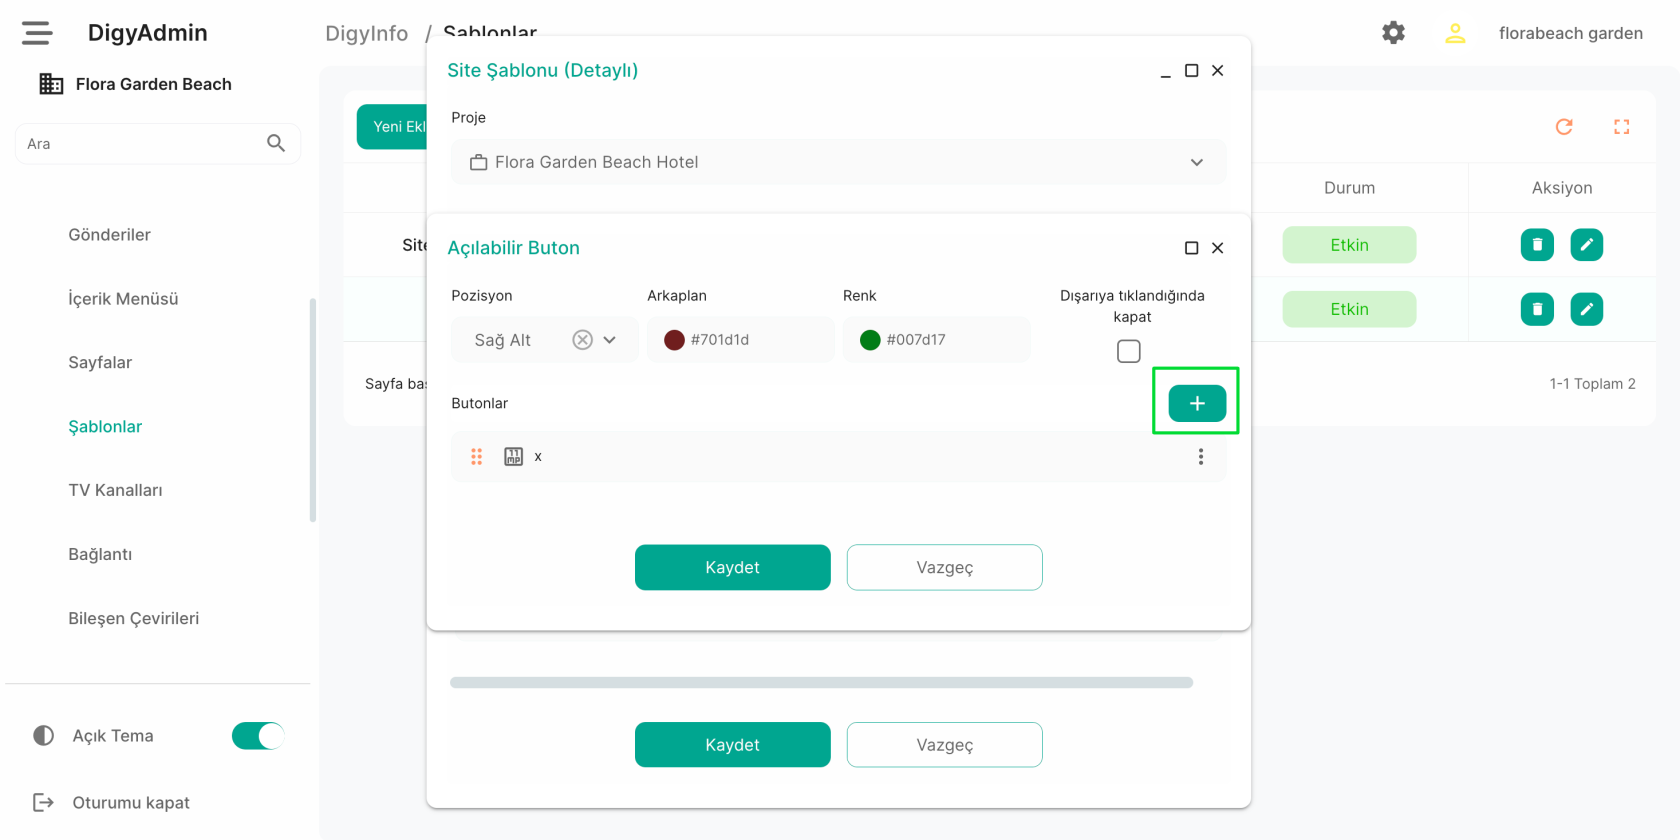Screen dimensions: 1680x840
Task: Click the Arkaplan color swatch #701d1d
Action: pyautogui.click(x=675, y=340)
